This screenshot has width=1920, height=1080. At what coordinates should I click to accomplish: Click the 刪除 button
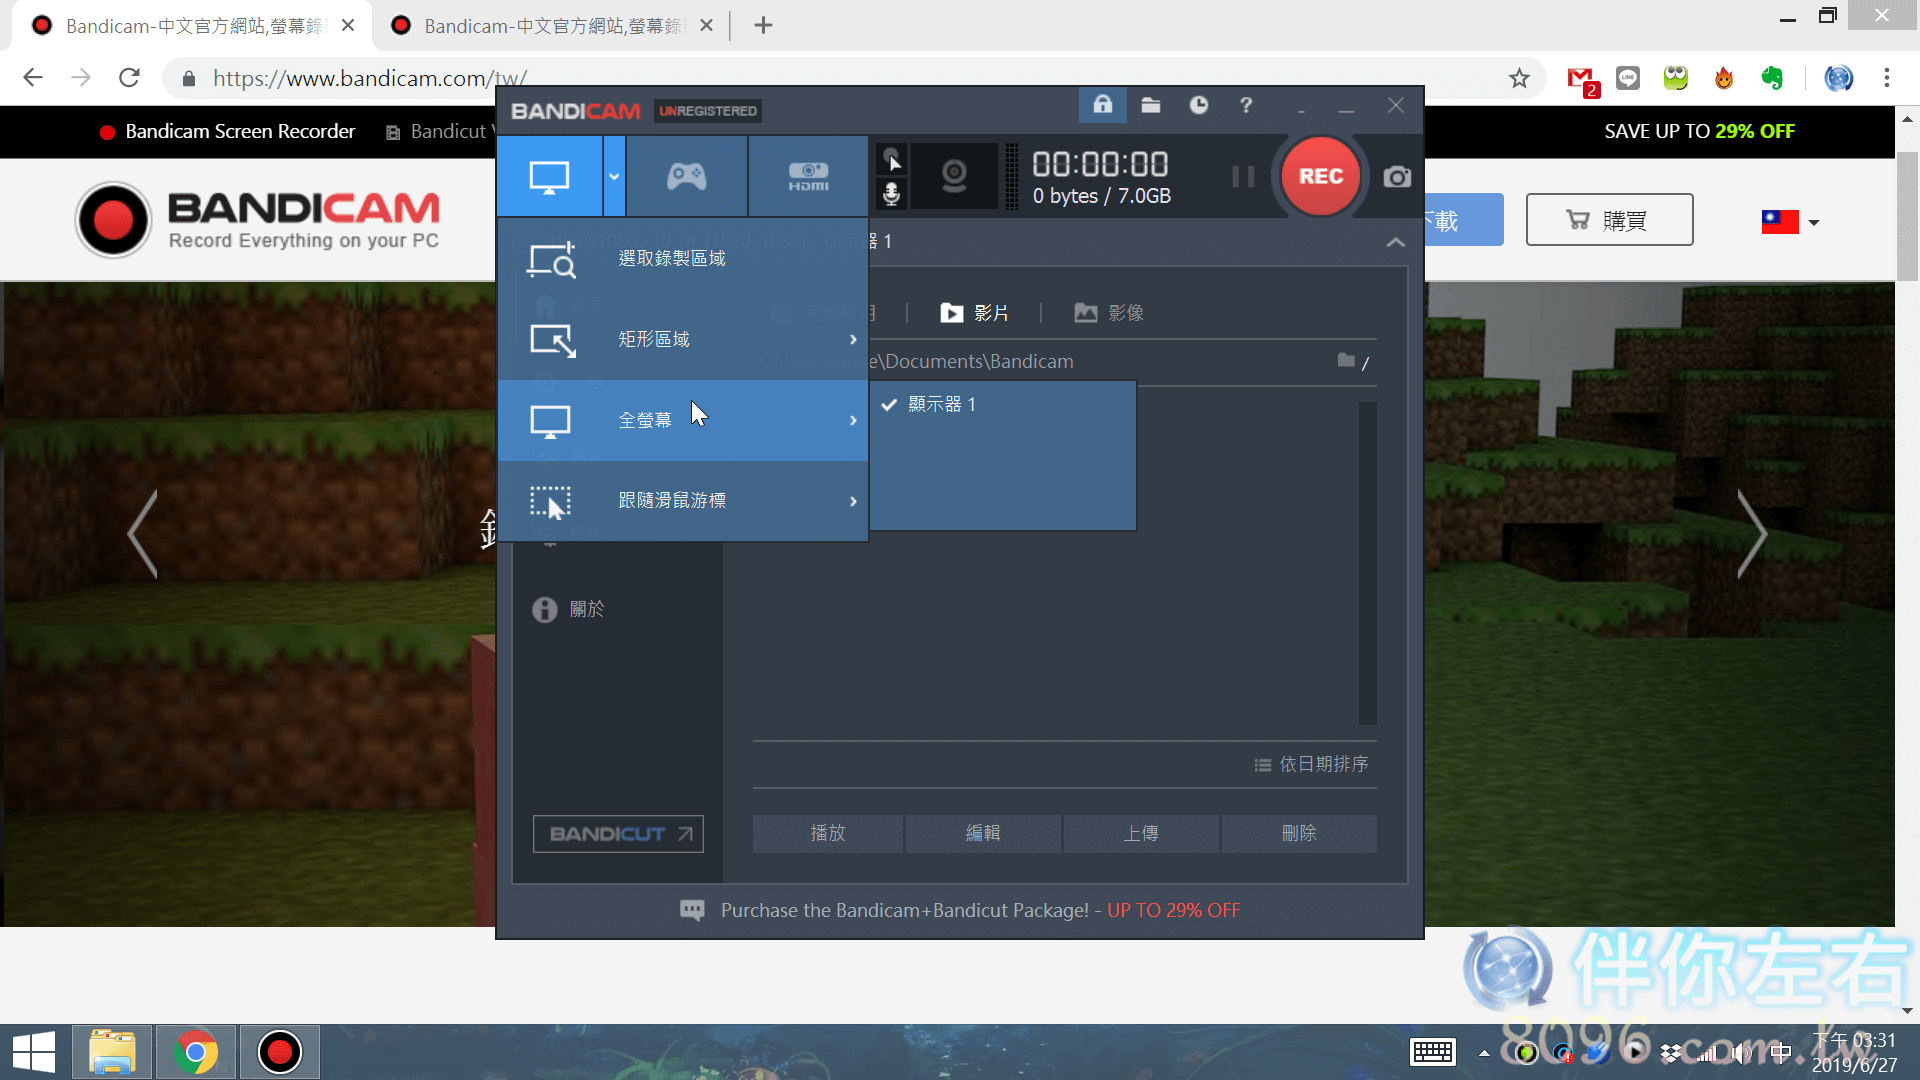[1299, 833]
